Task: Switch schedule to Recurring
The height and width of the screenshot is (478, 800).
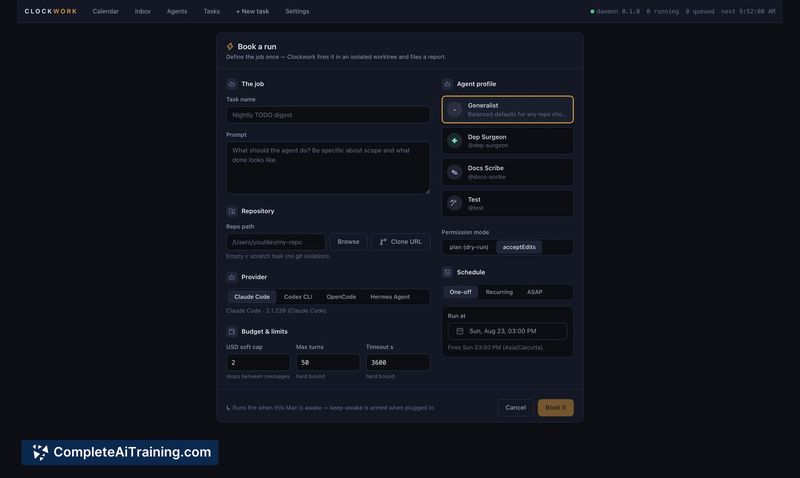Action: tap(499, 292)
